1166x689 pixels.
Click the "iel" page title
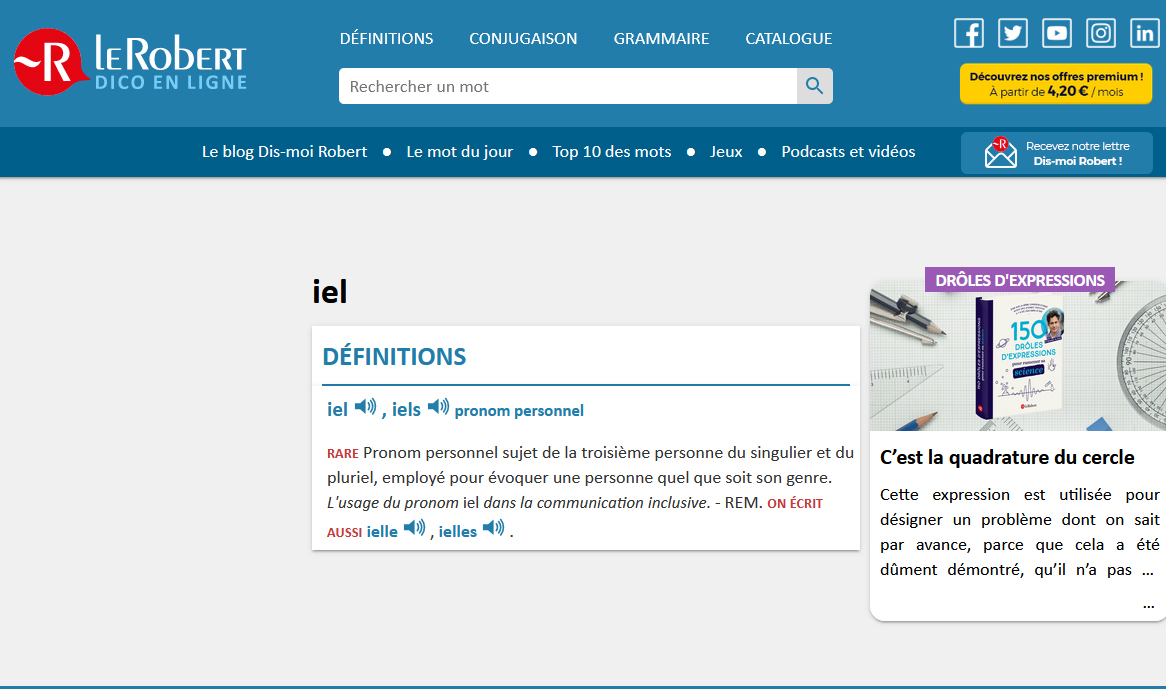click(329, 291)
